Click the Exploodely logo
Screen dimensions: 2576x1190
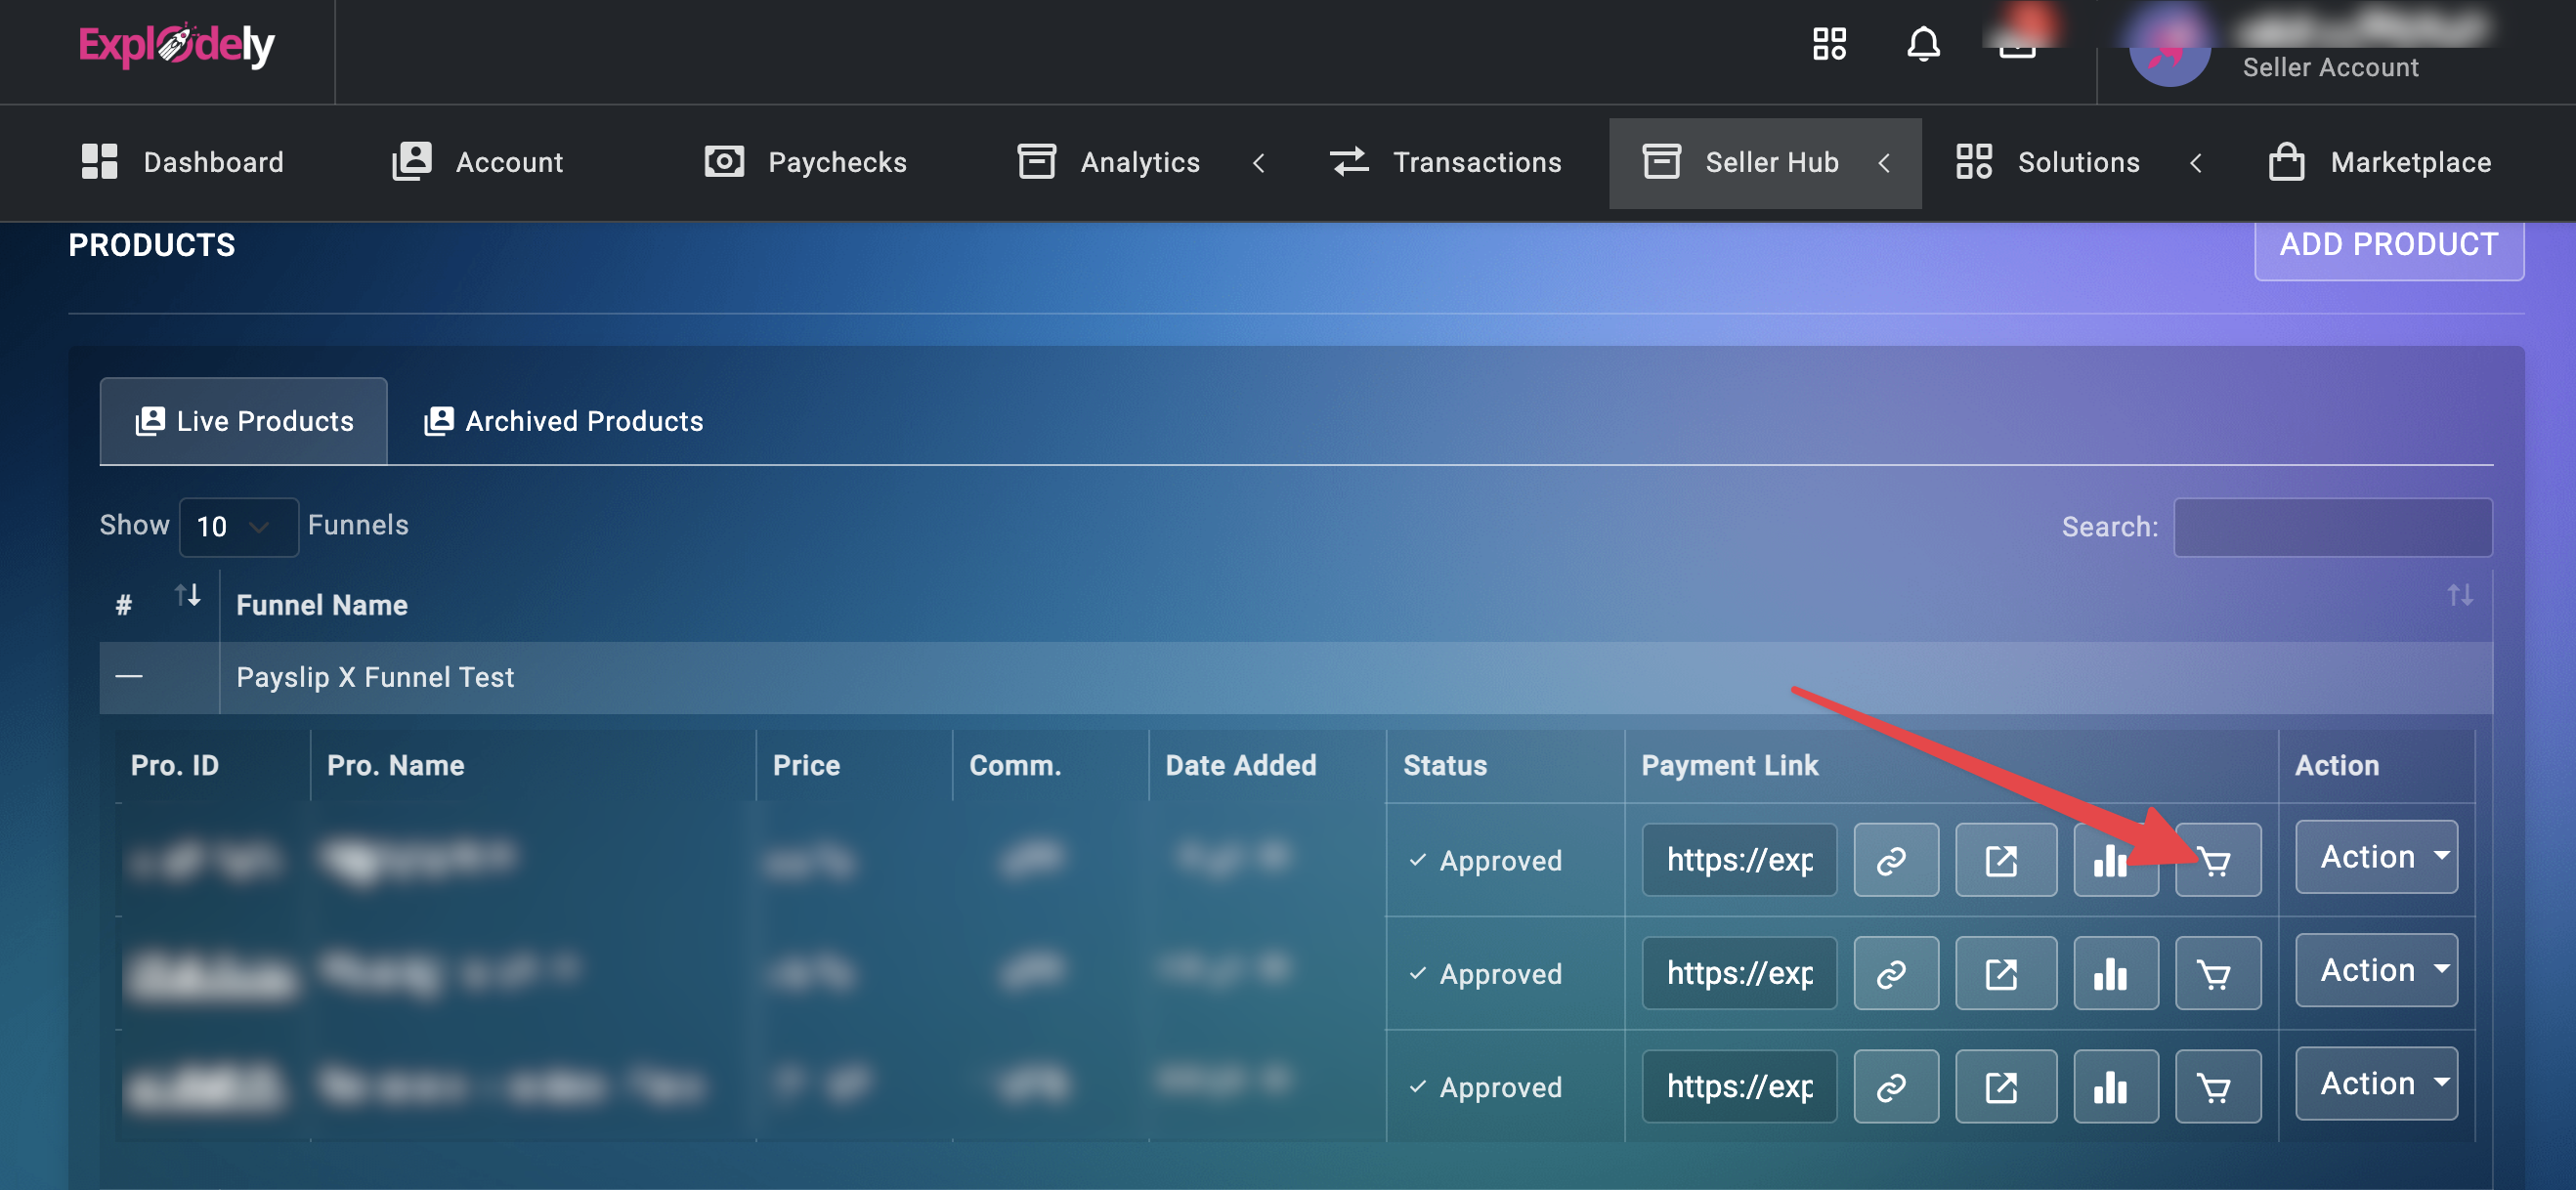click(x=177, y=46)
